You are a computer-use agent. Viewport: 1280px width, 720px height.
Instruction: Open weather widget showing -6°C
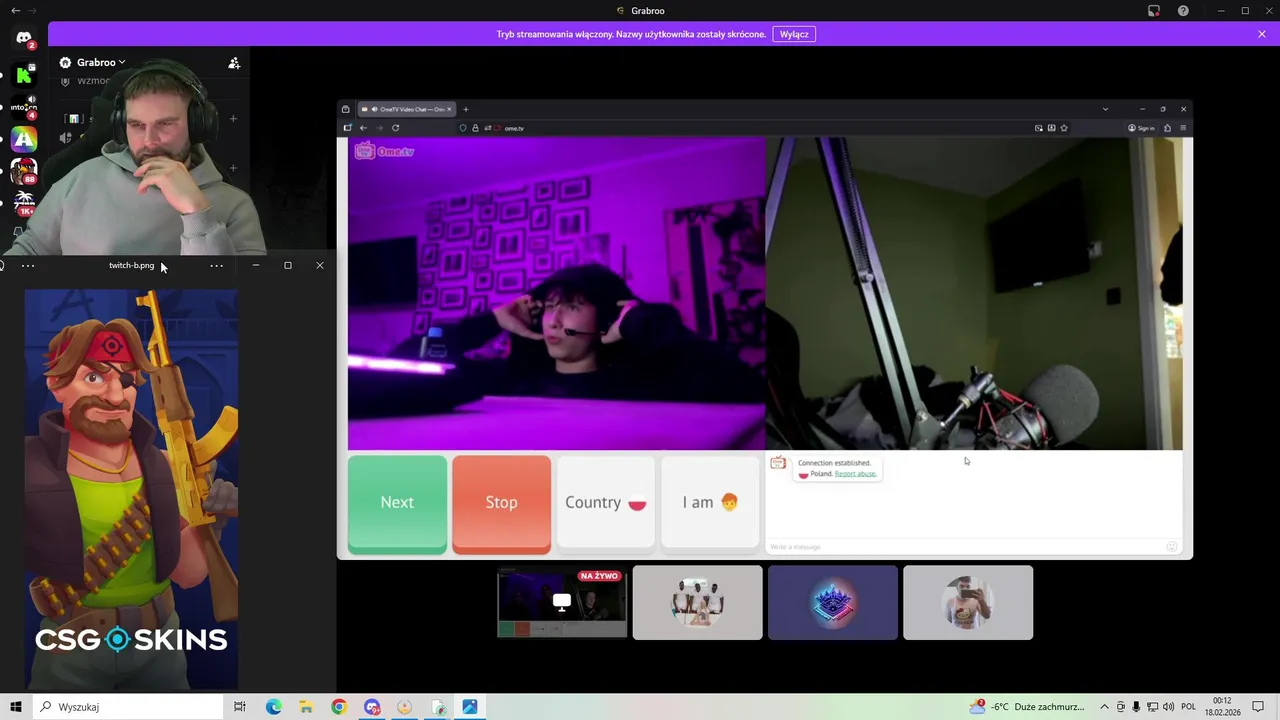point(1027,707)
